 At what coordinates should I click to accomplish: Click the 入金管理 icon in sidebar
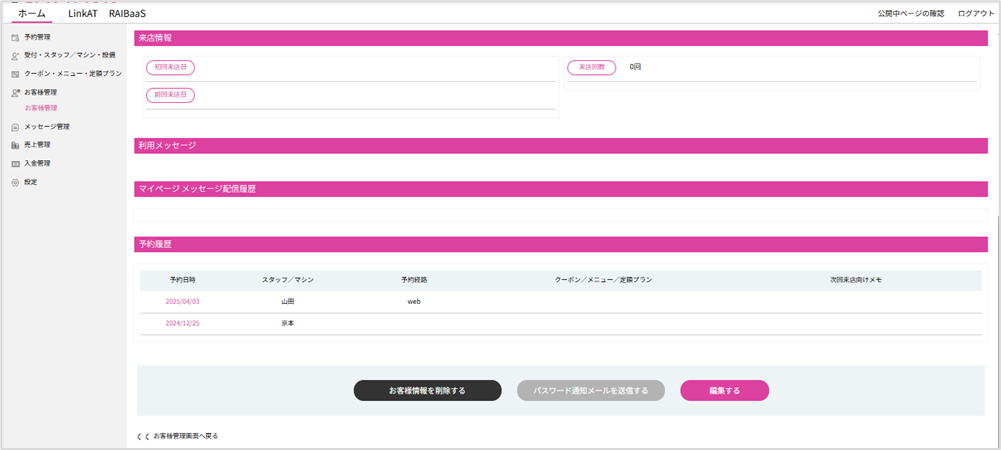[15, 163]
